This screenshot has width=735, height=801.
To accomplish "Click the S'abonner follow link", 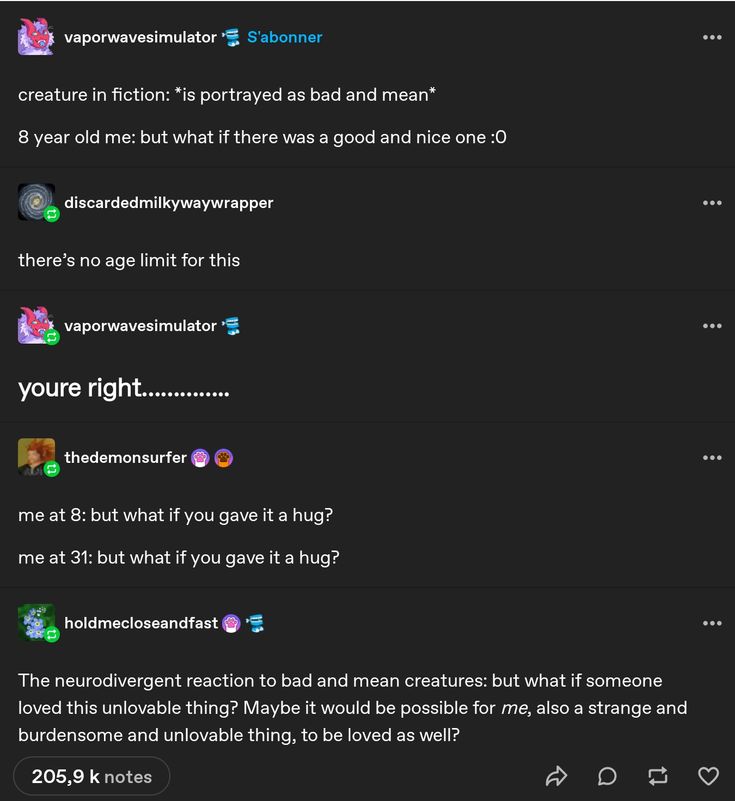I will 284,37.
